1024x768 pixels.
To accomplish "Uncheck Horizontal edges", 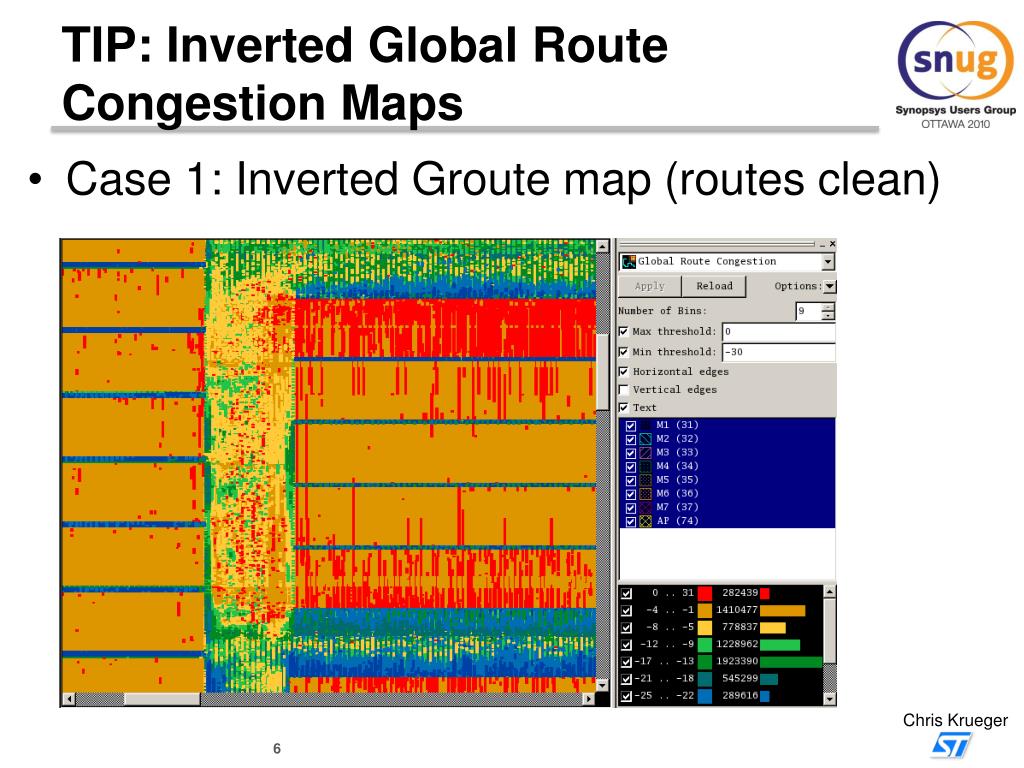I will click(624, 371).
